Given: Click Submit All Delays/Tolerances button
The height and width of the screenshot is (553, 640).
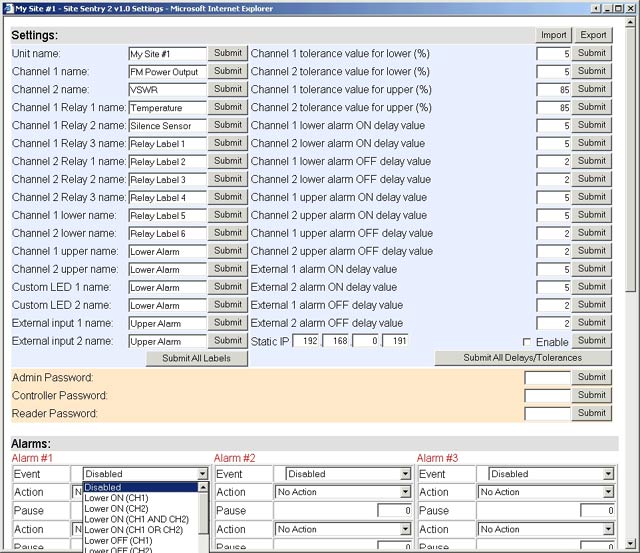Looking at the screenshot, I should pyautogui.click(x=522, y=358).
